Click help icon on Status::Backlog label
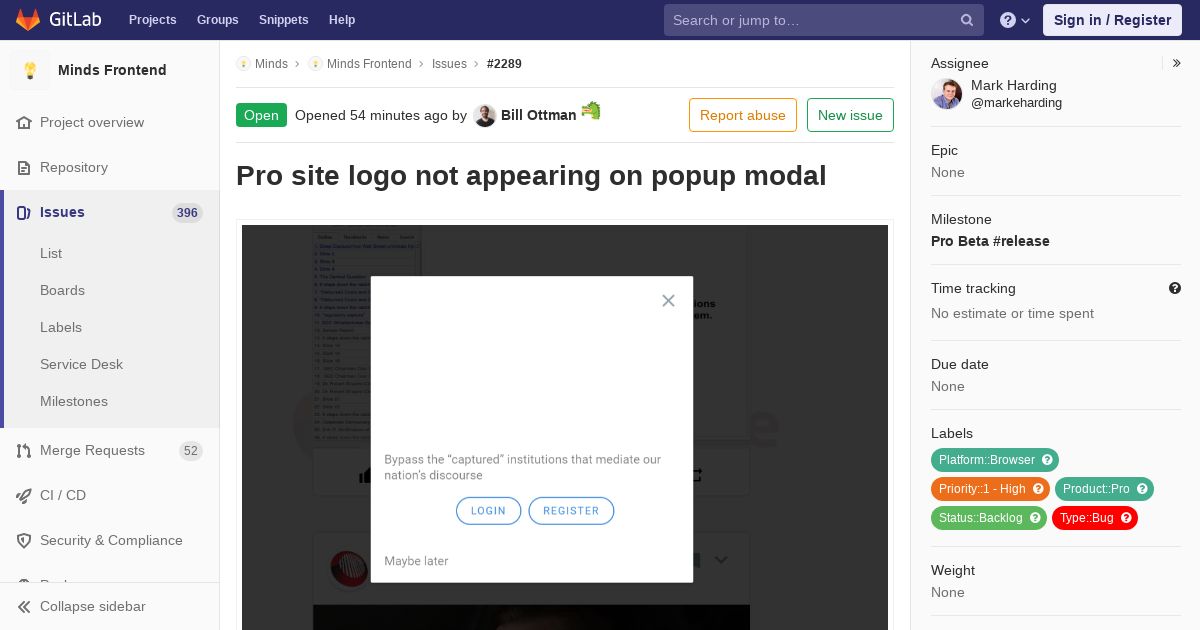The width and height of the screenshot is (1200, 630). click(1035, 518)
